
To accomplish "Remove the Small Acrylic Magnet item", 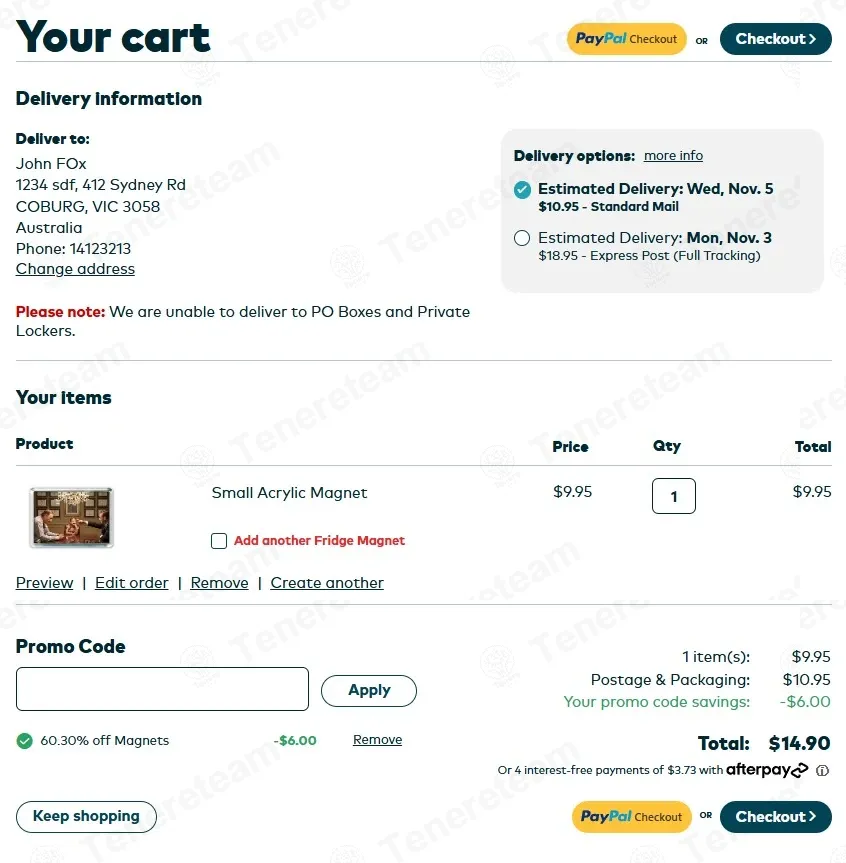I will 219,583.
